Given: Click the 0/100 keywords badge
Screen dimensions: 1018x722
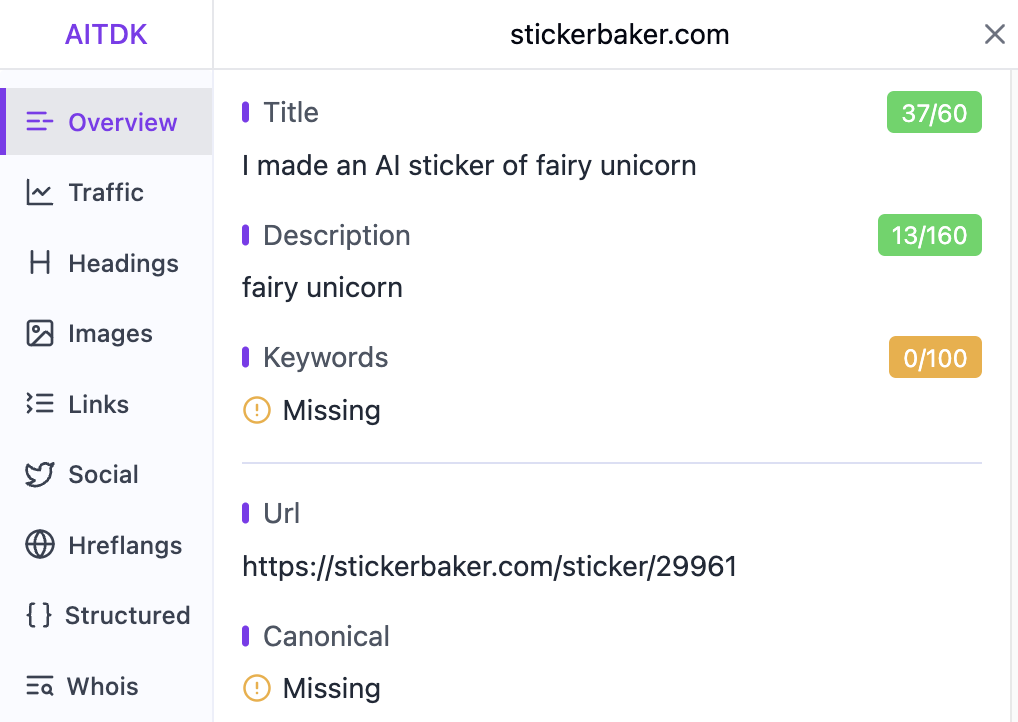Looking at the screenshot, I should pos(935,358).
